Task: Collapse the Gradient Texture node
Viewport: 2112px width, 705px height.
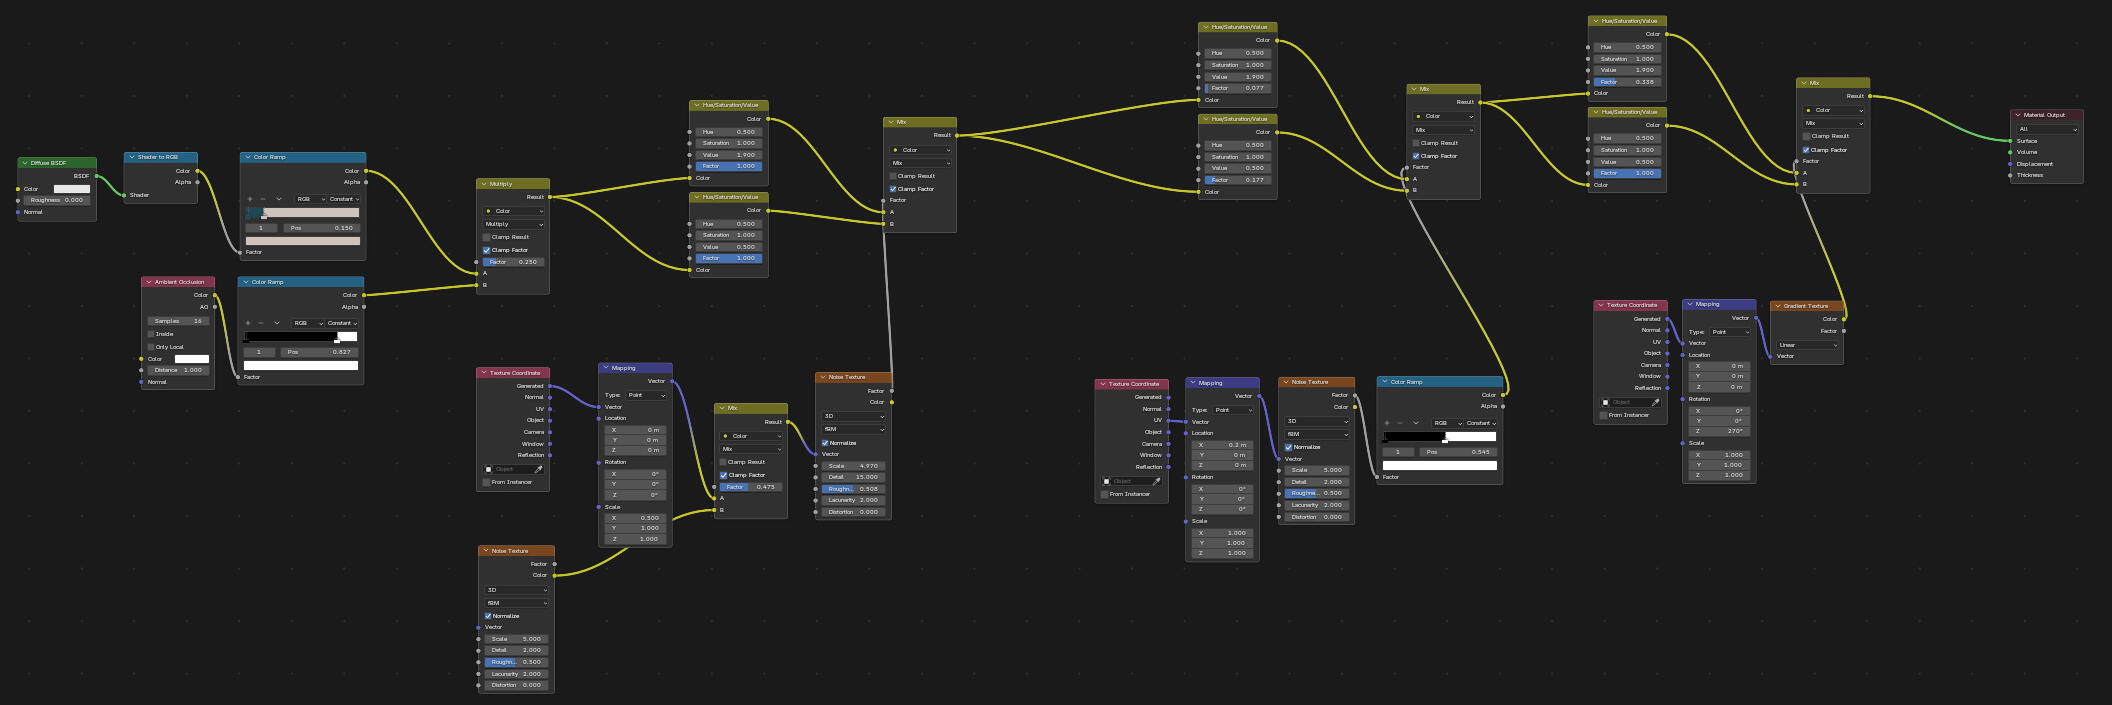Action: click(x=1778, y=306)
